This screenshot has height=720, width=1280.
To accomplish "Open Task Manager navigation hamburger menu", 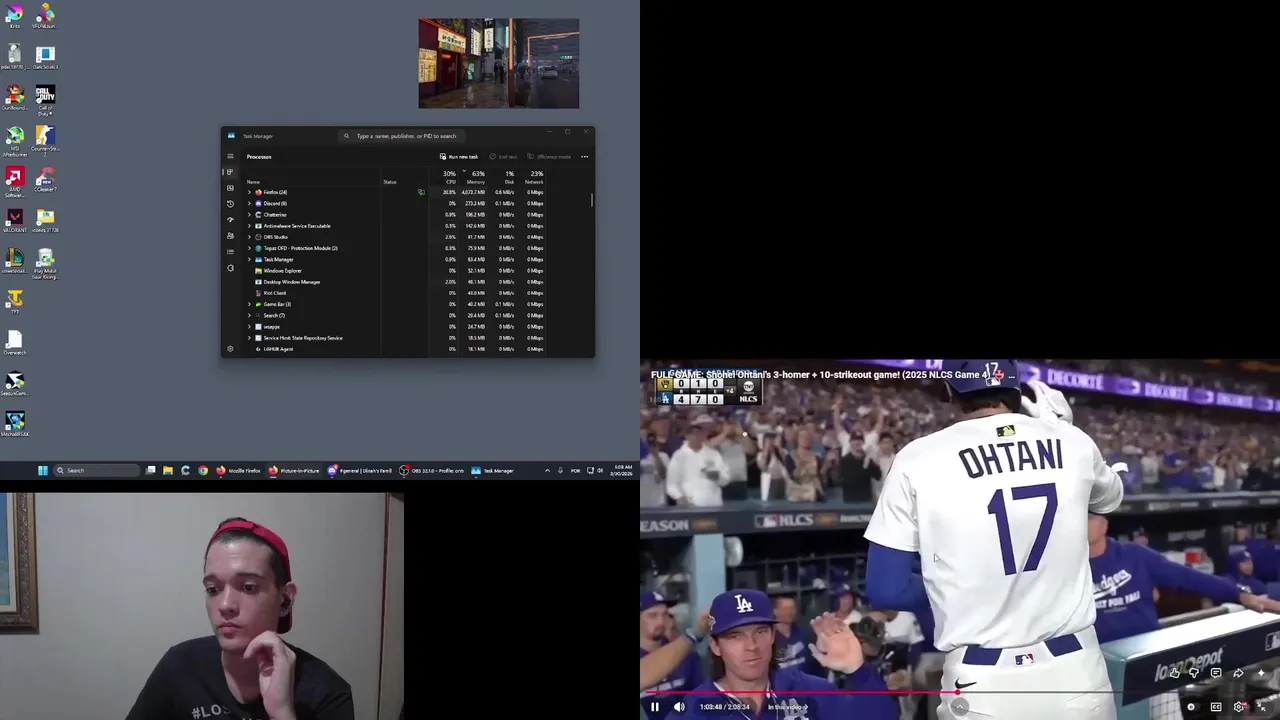I will coord(230,156).
